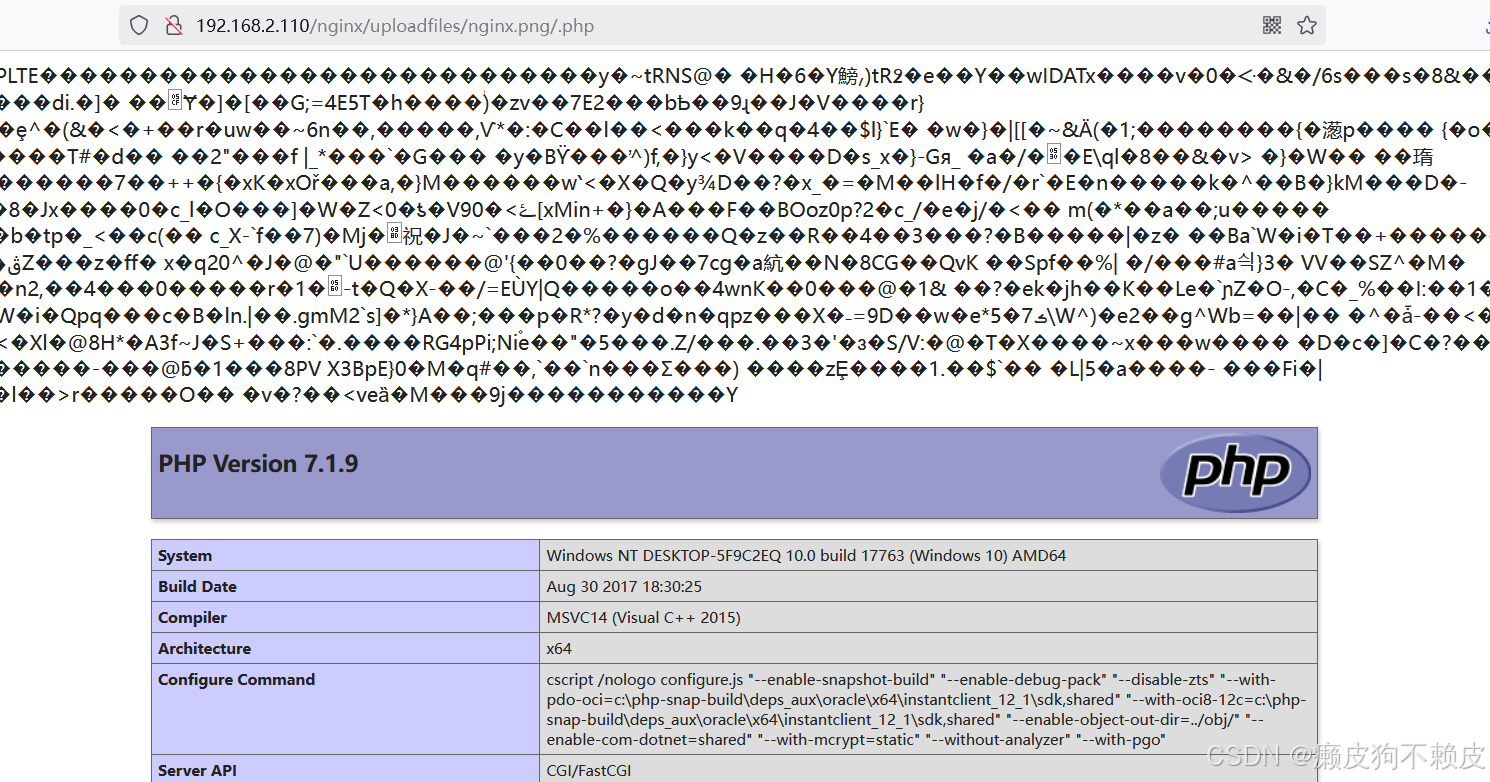Click the Build Date row label
Viewport: 1490px width, 782px height.
tap(197, 587)
